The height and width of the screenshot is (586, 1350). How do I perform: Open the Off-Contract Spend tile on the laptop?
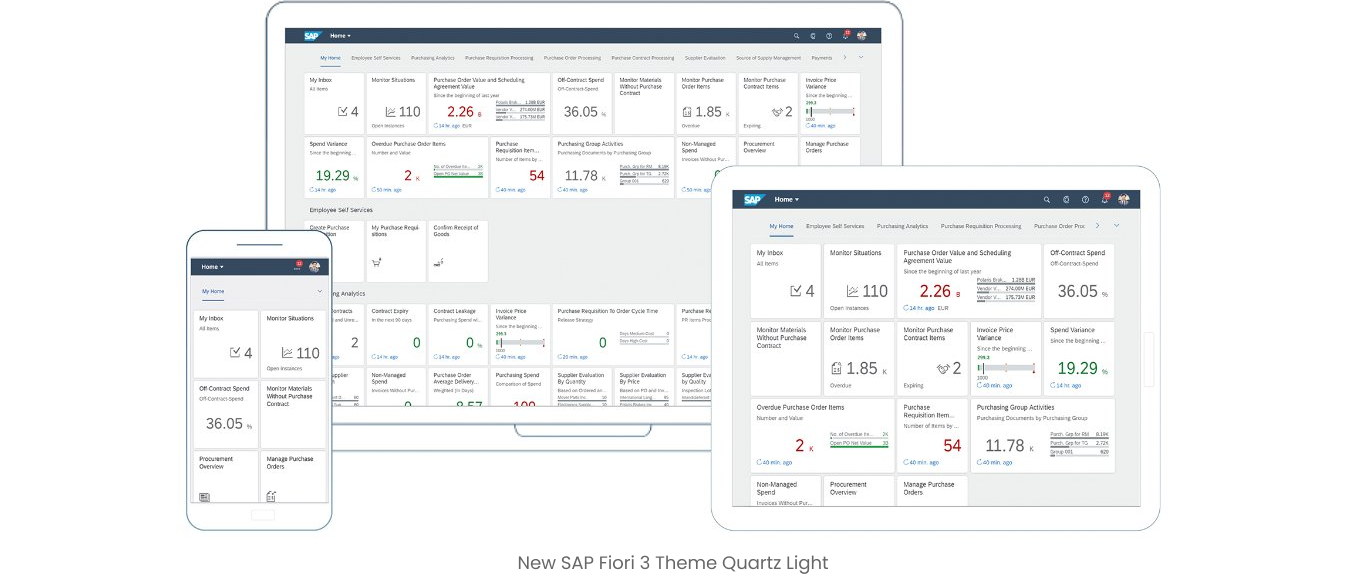582,103
